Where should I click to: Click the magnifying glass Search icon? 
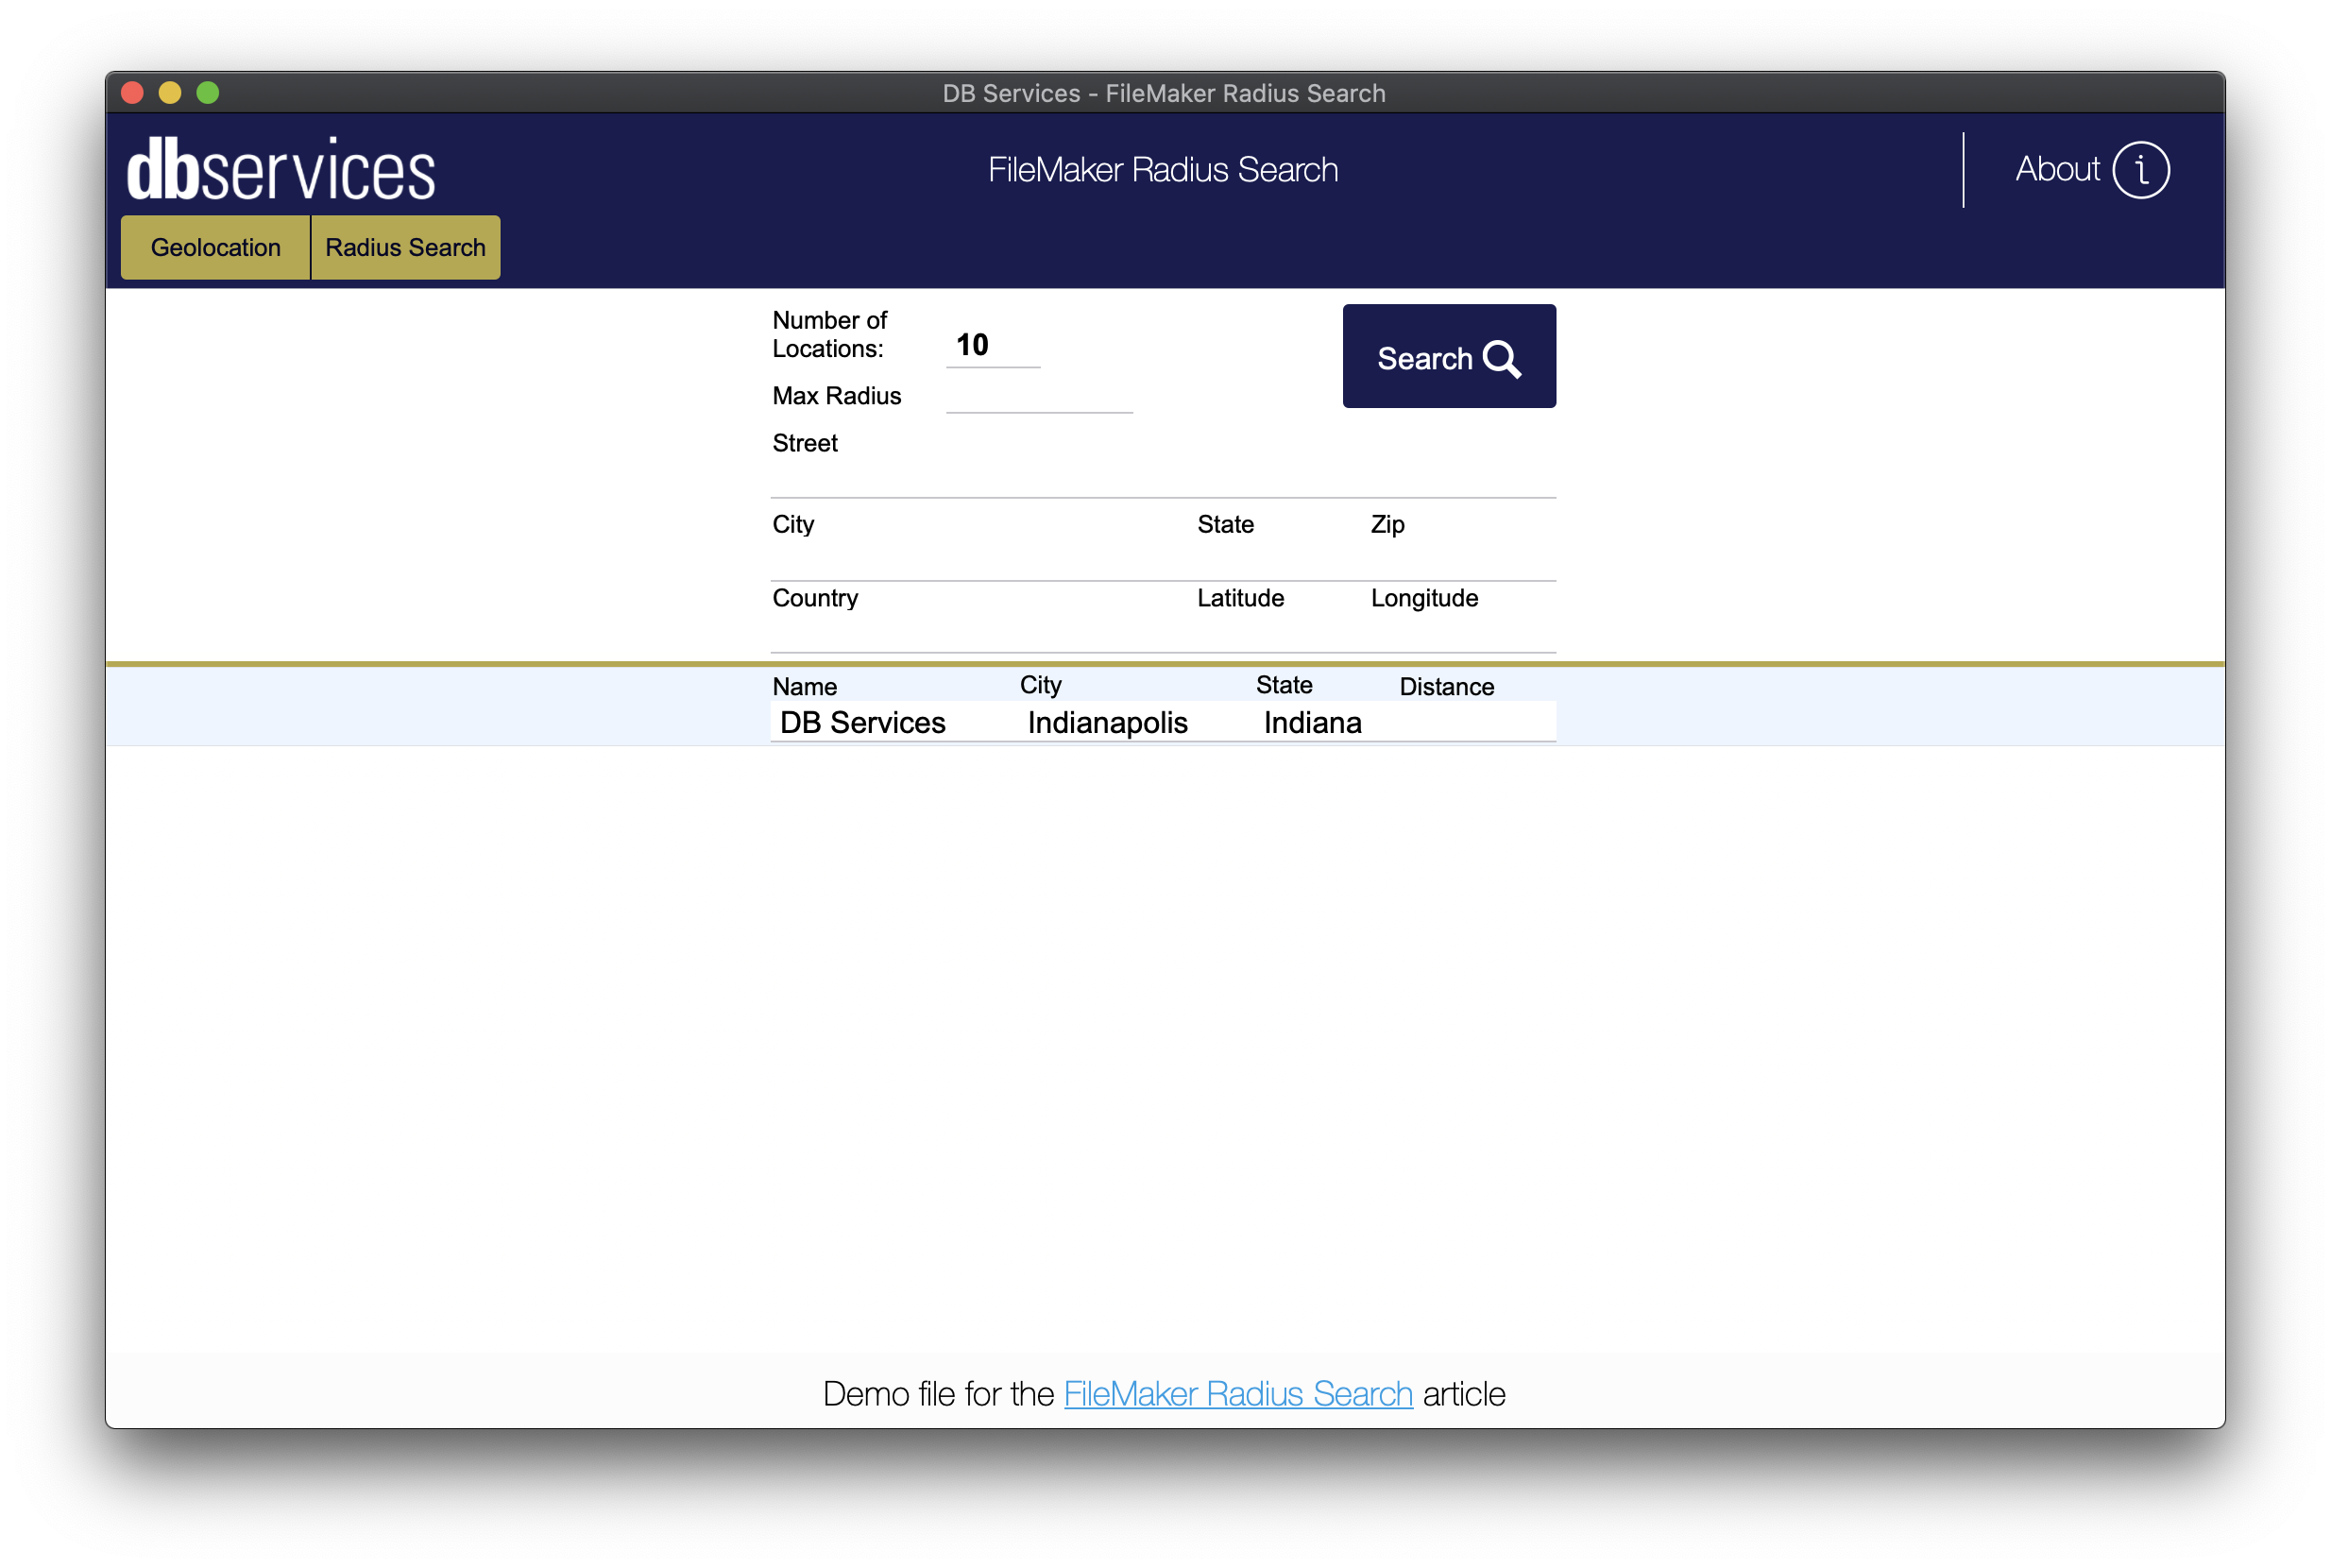click(x=1501, y=359)
